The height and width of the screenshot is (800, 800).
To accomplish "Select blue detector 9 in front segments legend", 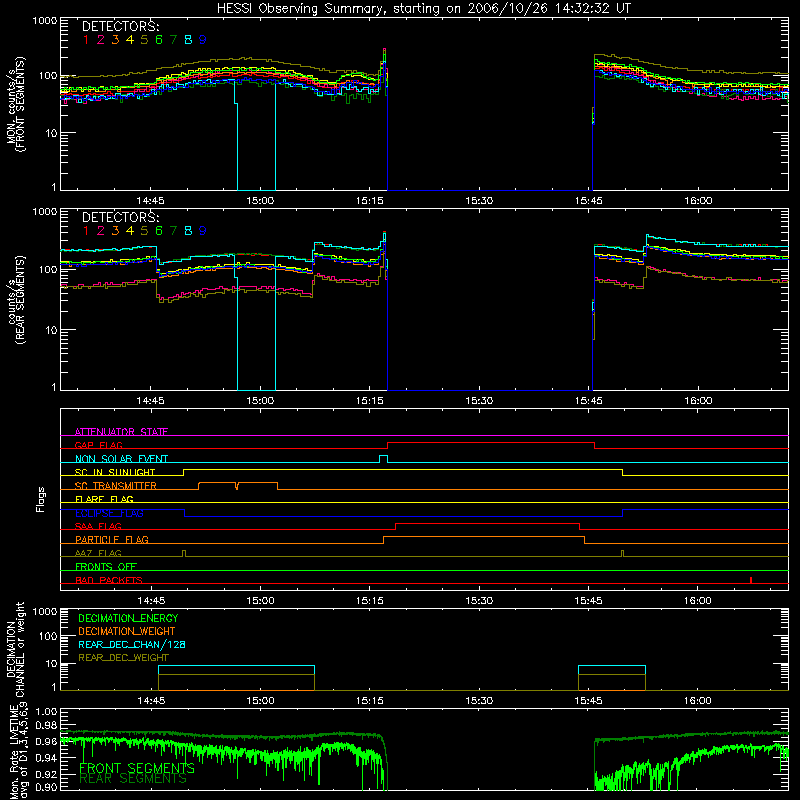I will click(x=203, y=40).
